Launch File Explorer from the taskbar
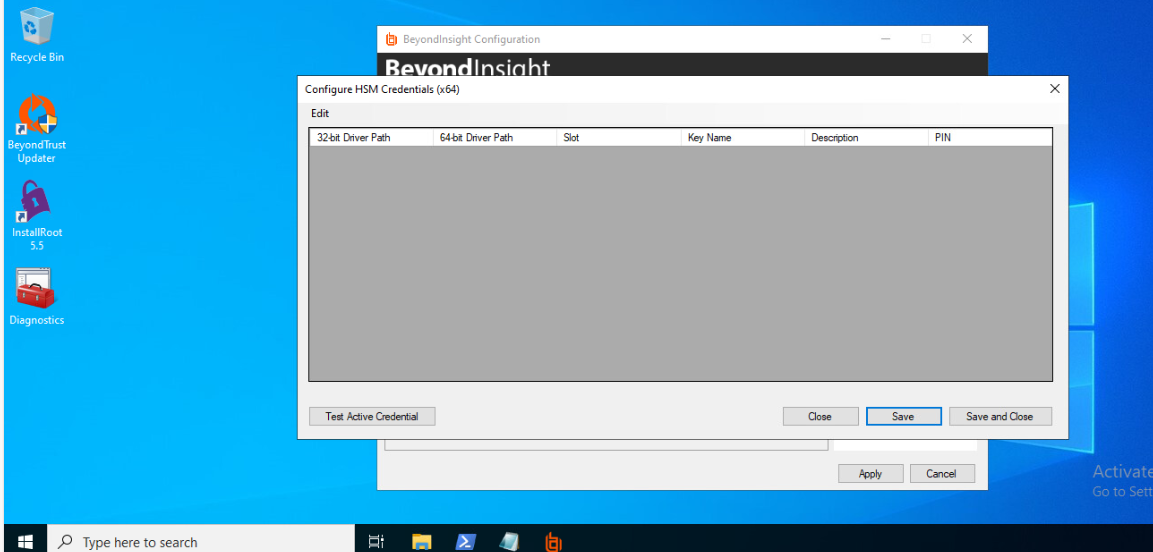 (x=421, y=542)
